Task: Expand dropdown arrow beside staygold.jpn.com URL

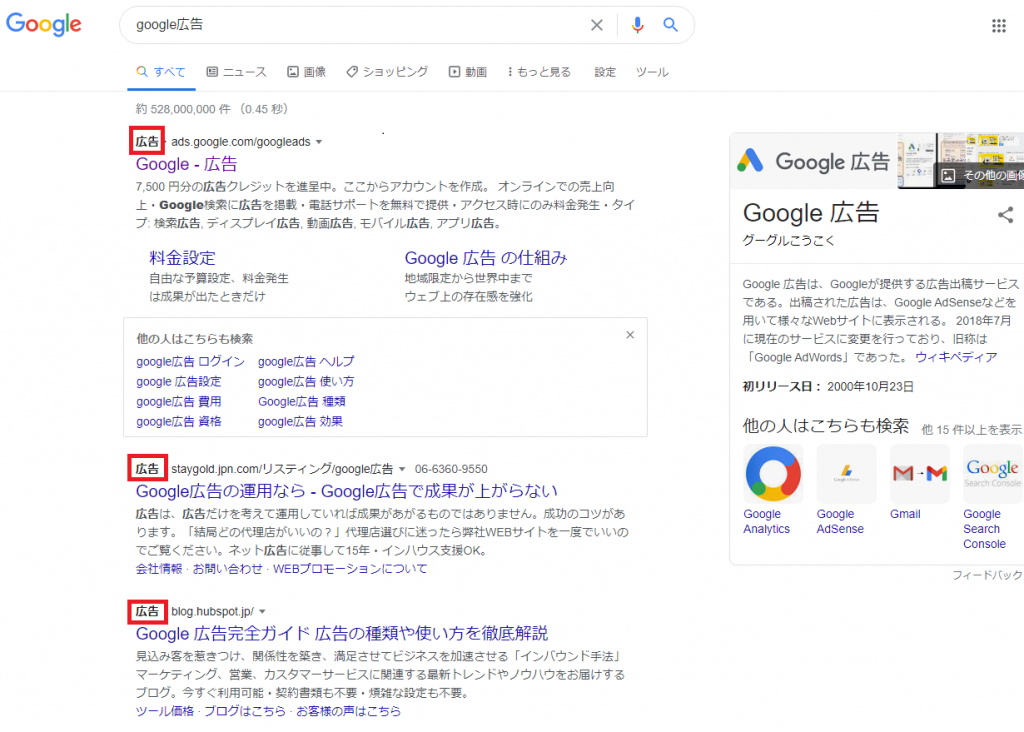Action: click(402, 469)
